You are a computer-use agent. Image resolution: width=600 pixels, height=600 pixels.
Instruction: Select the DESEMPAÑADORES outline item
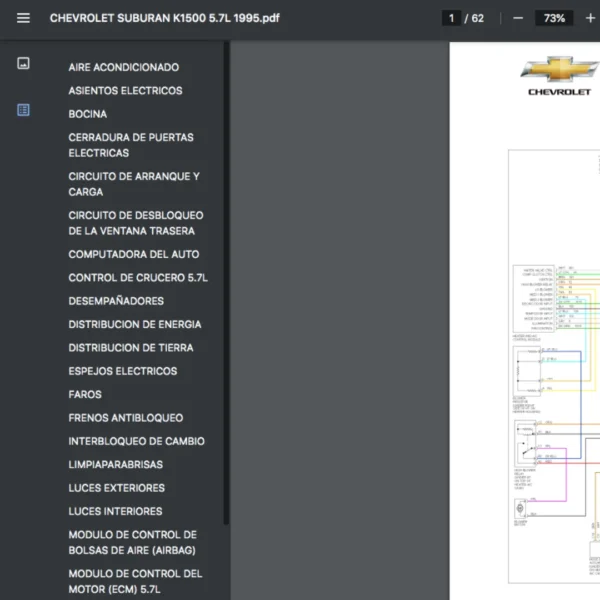point(116,301)
